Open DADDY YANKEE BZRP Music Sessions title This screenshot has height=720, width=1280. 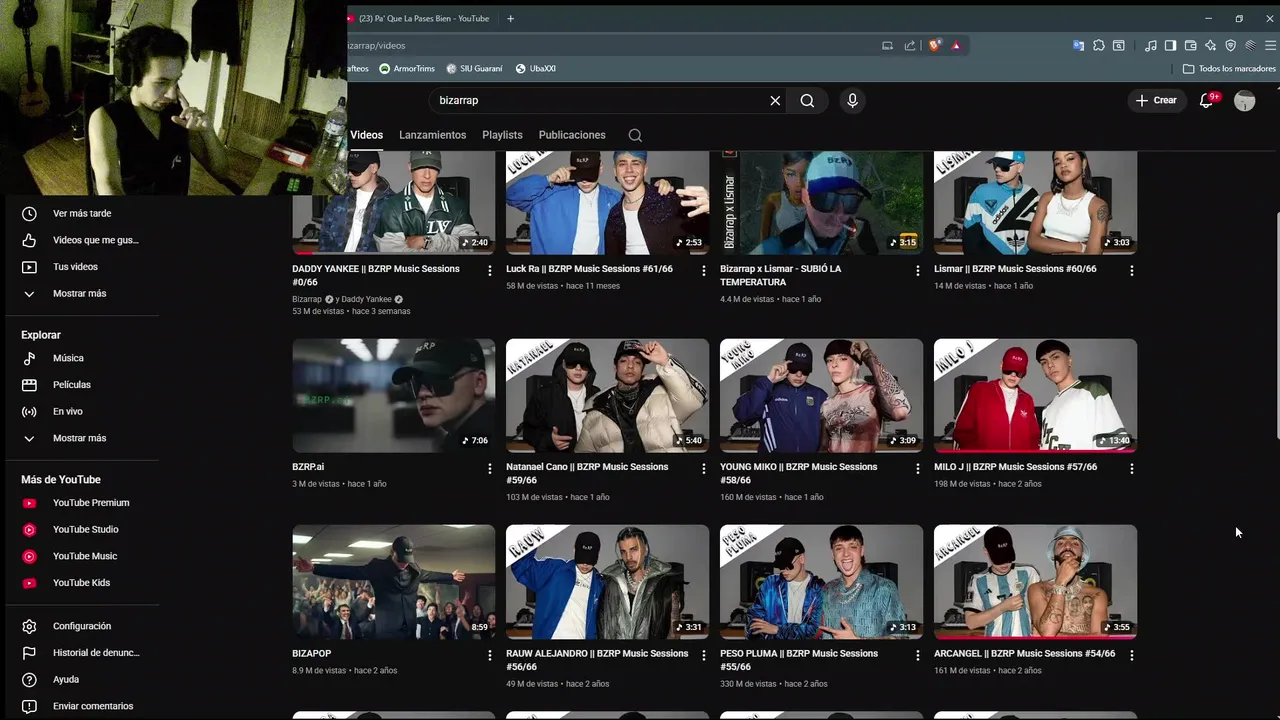pyautogui.click(x=376, y=275)
